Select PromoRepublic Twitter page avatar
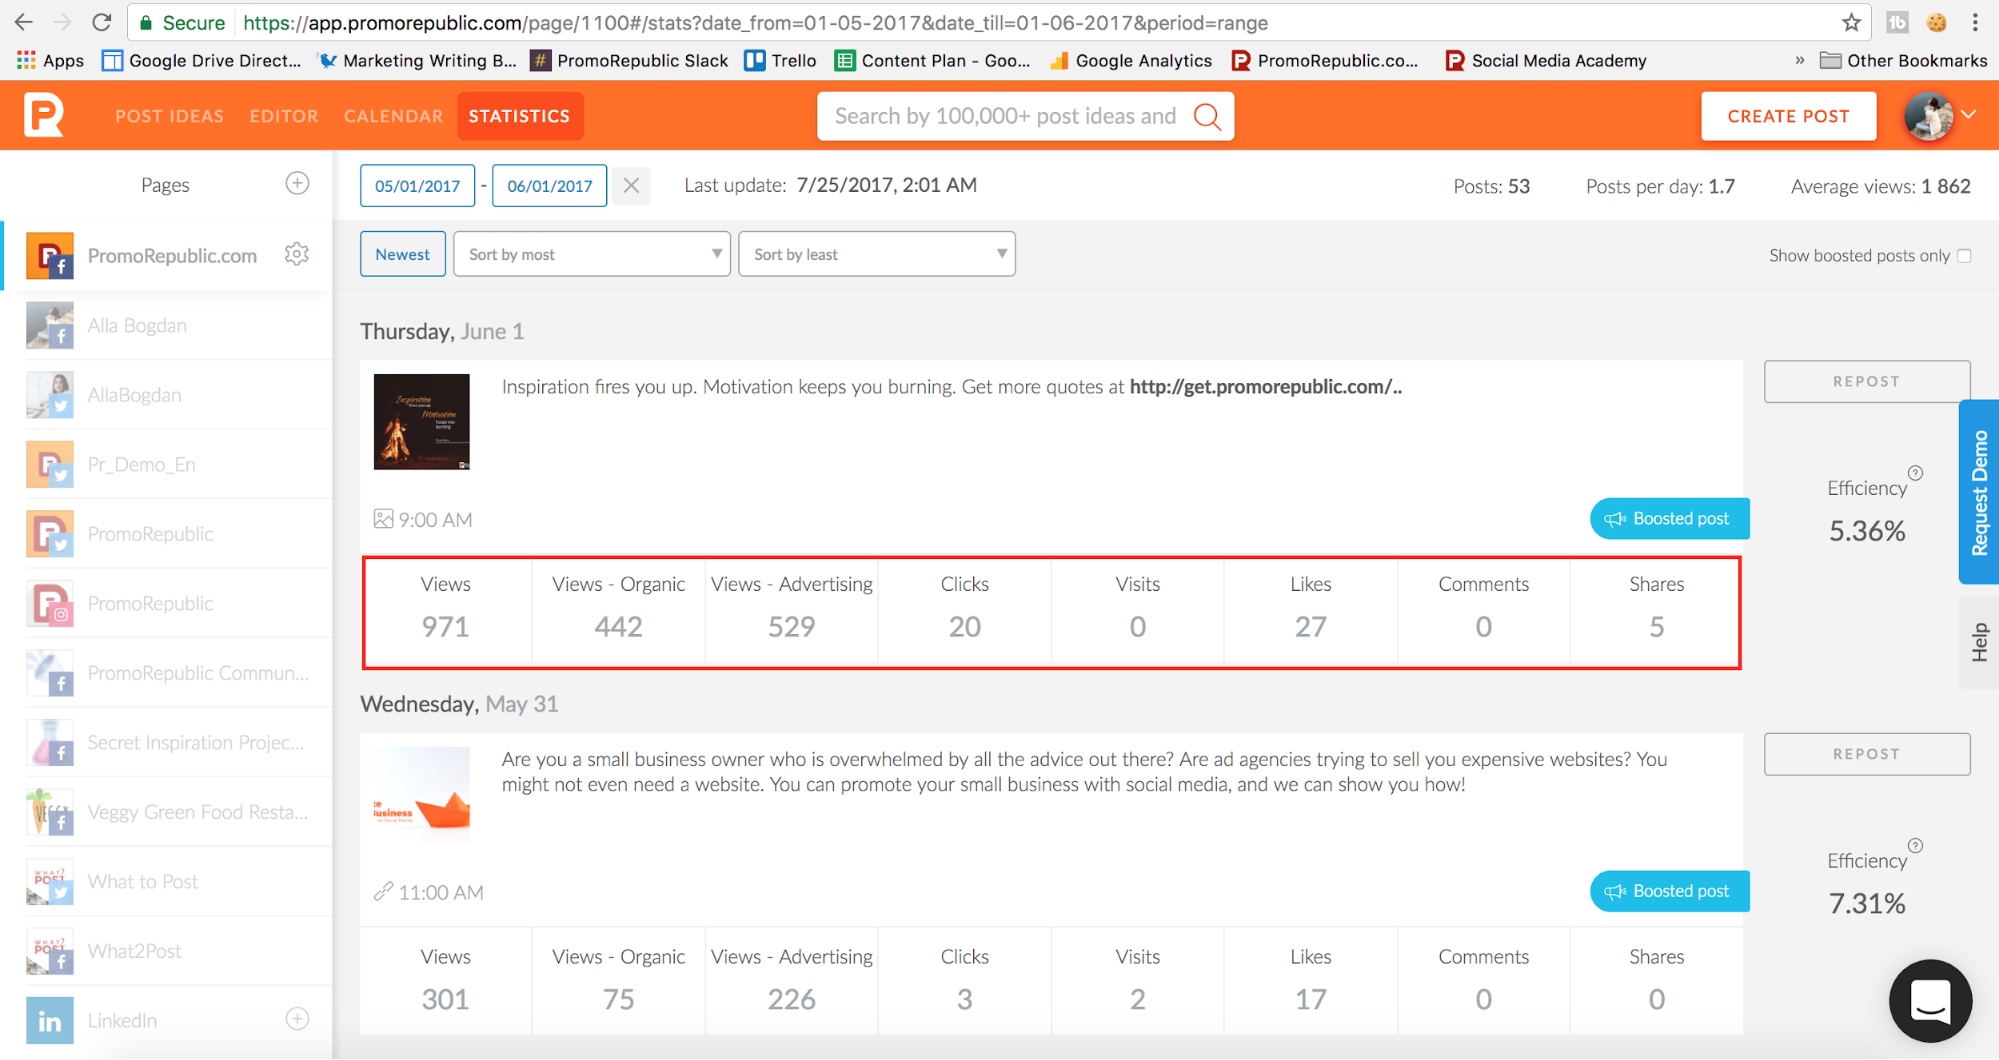The height and width of the screenshot is (1060, 1999). tap(50, 534)
